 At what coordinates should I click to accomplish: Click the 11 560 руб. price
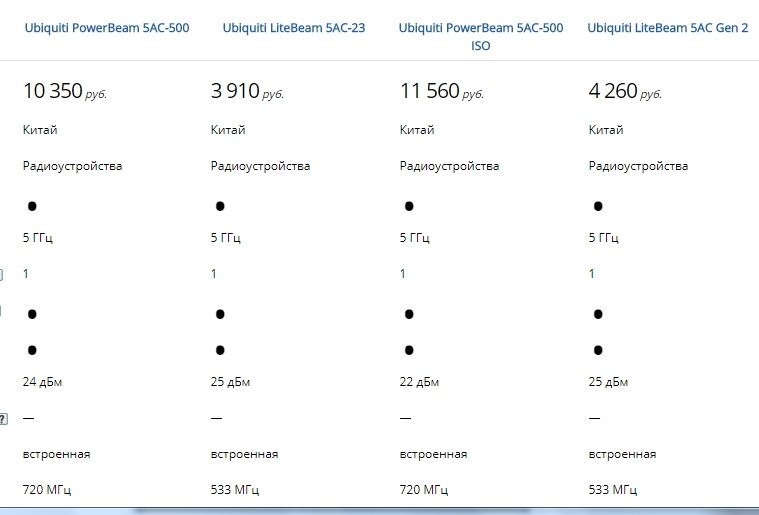[442, 91]
